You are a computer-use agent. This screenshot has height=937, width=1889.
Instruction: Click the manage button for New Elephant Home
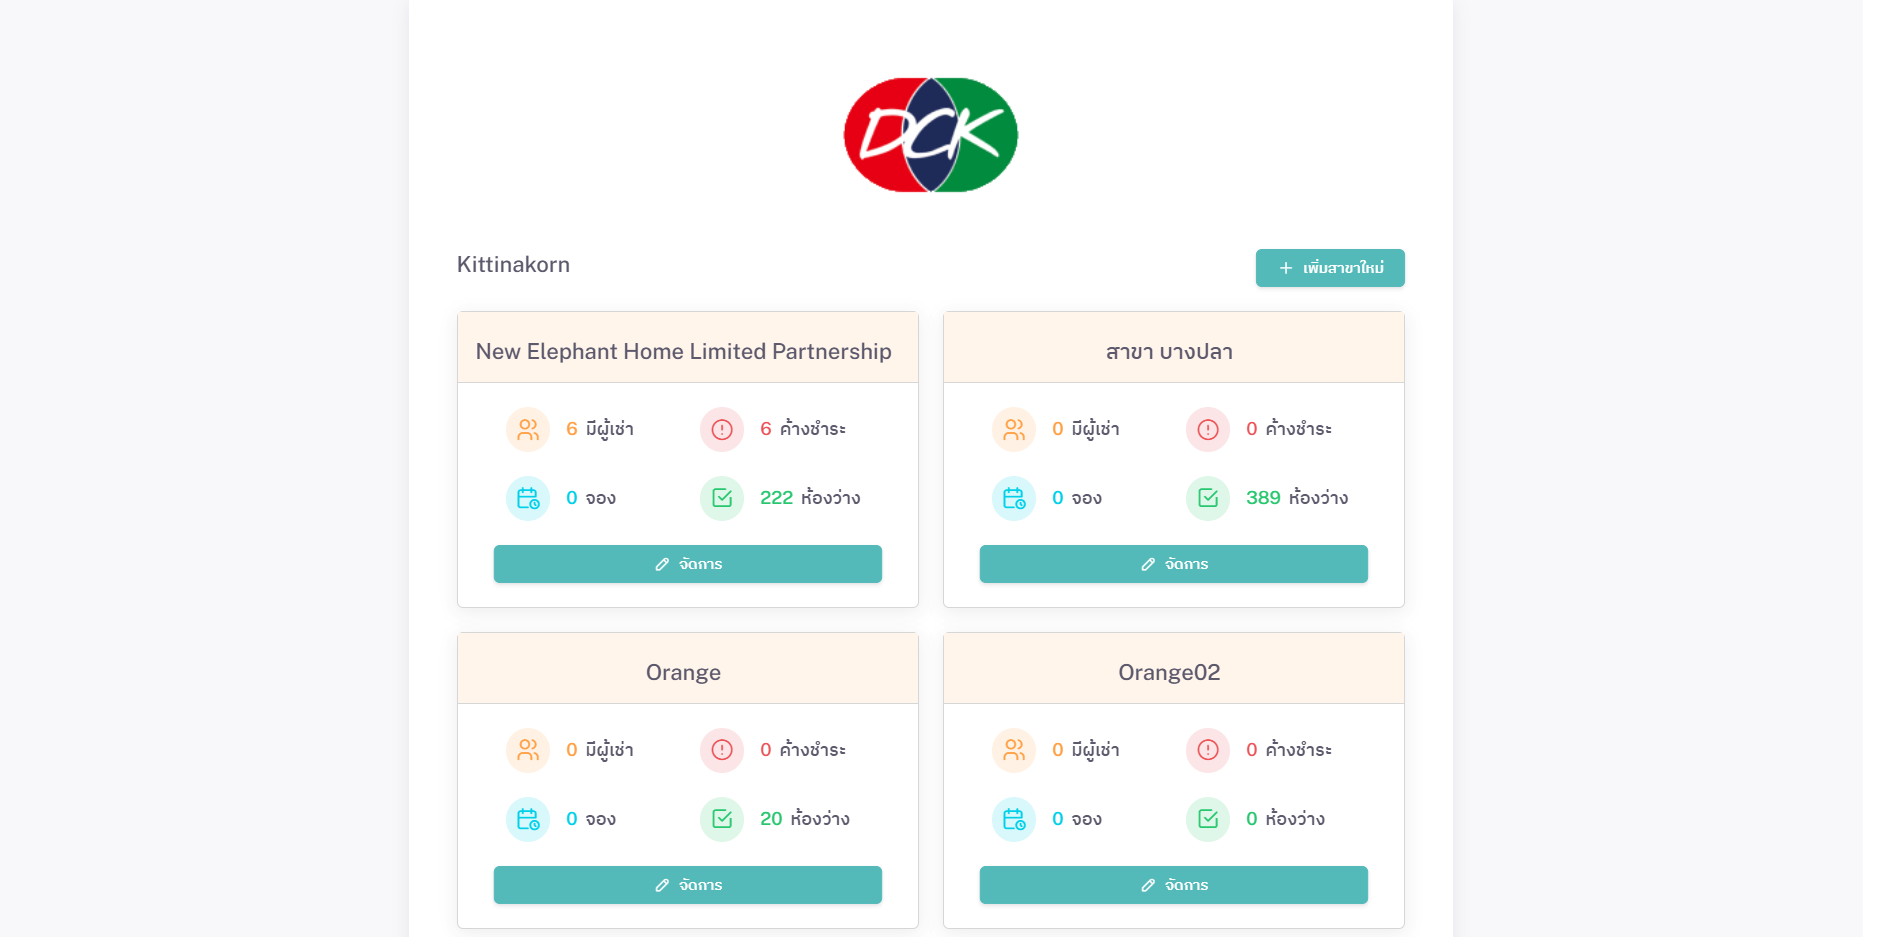pos(688,564)
